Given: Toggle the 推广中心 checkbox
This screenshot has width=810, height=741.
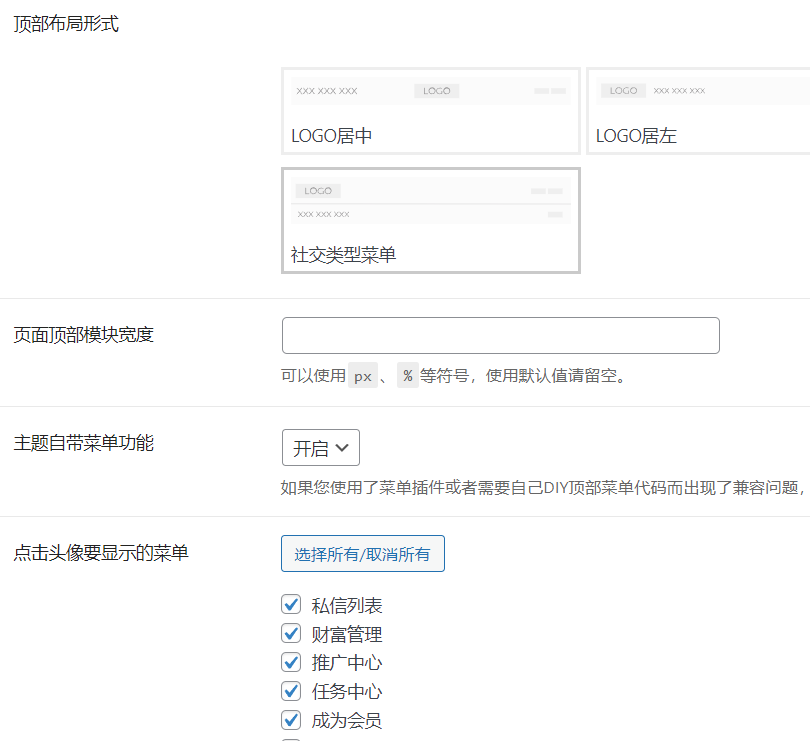Looking at the screenshot, I should pos(291,662).
